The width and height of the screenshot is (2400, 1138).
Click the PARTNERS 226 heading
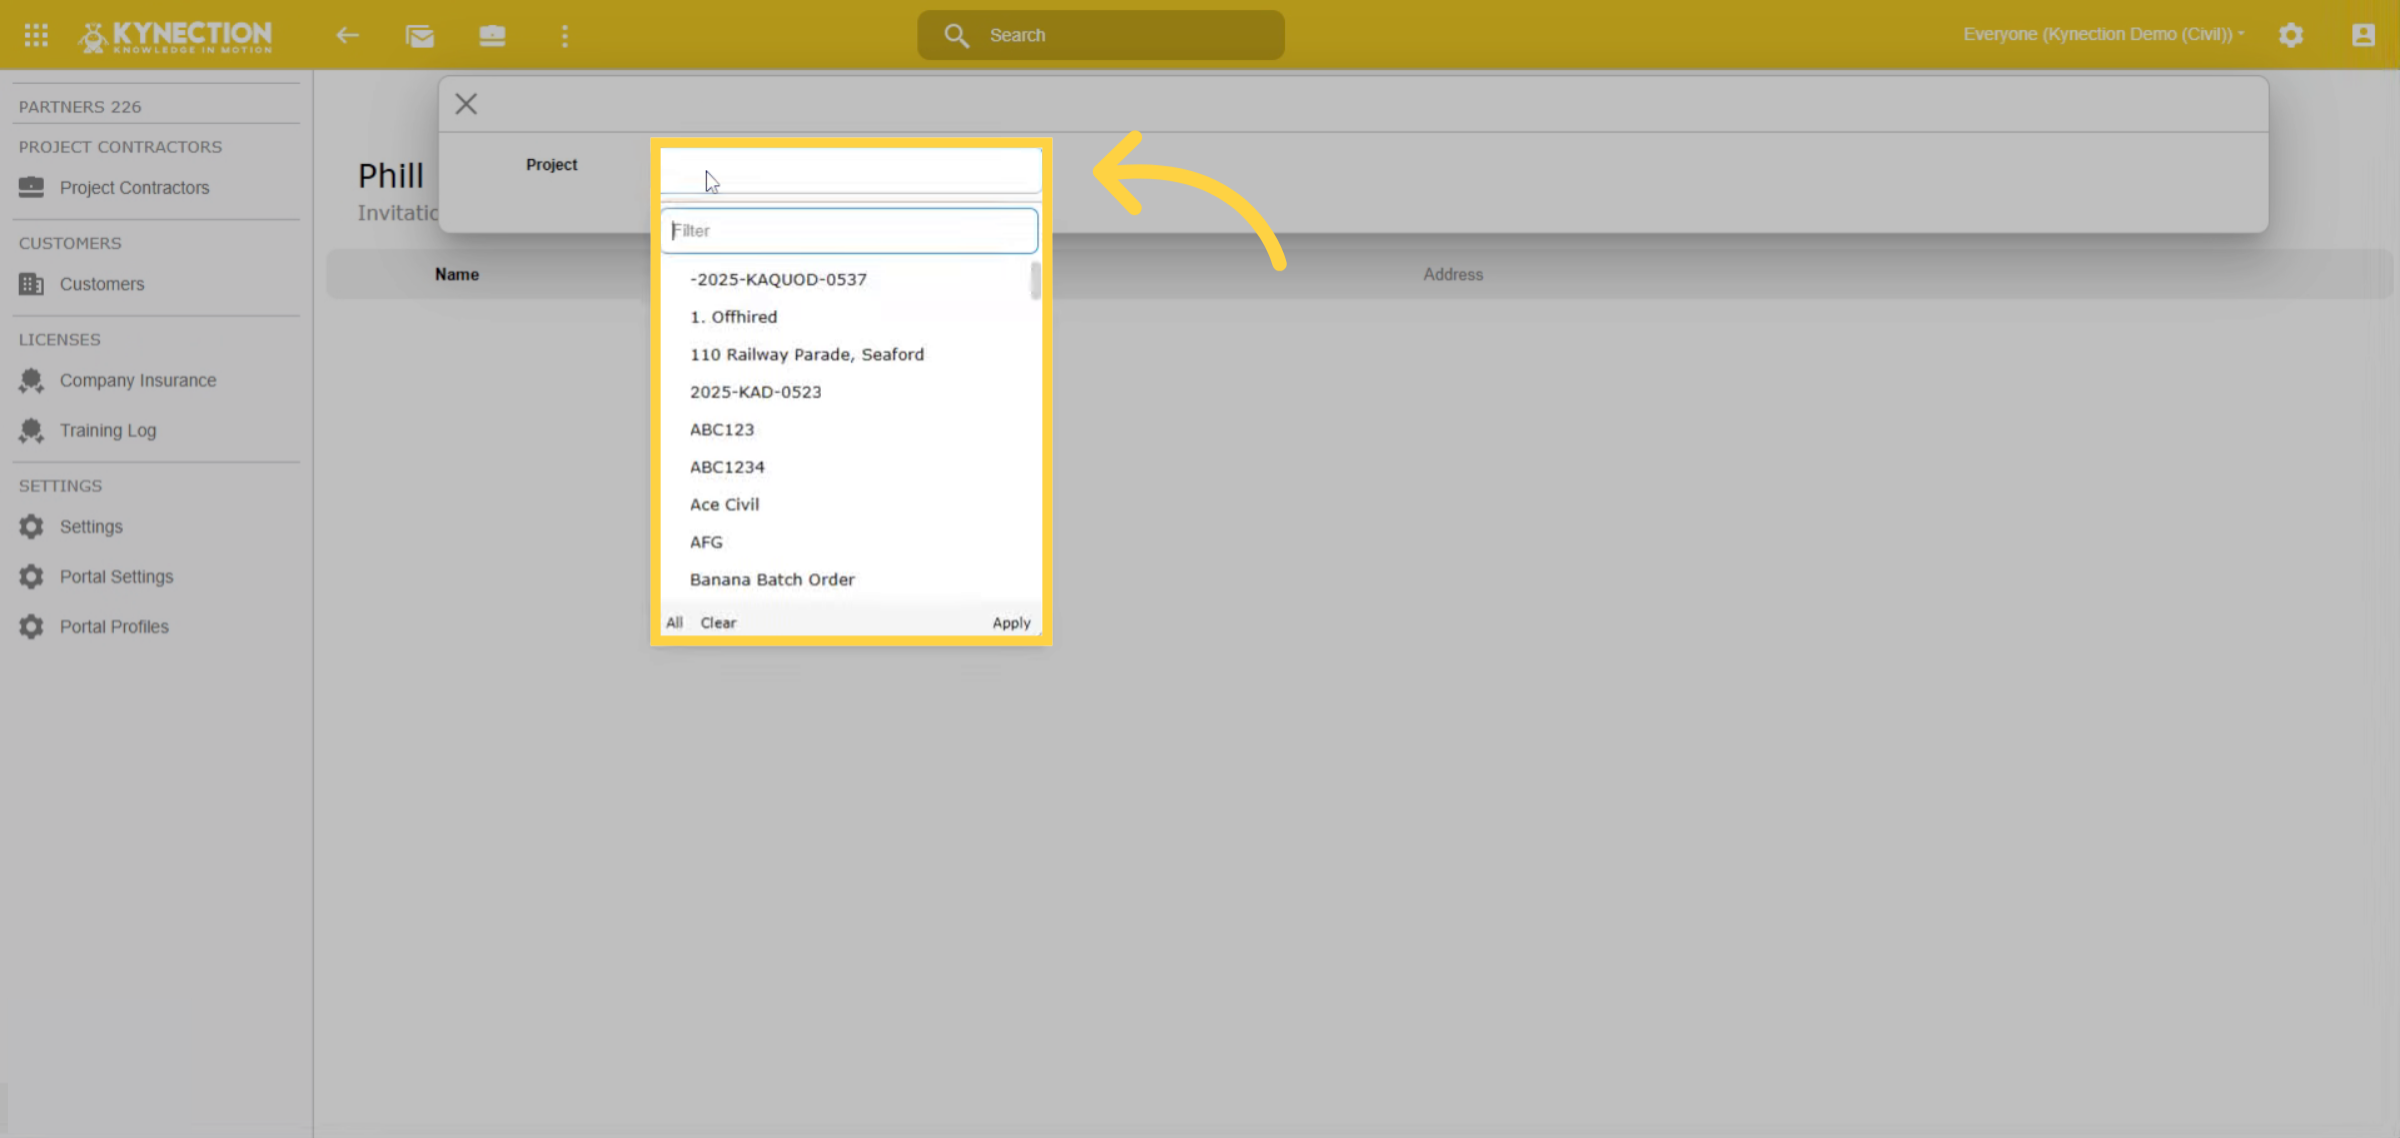point(80,106)
